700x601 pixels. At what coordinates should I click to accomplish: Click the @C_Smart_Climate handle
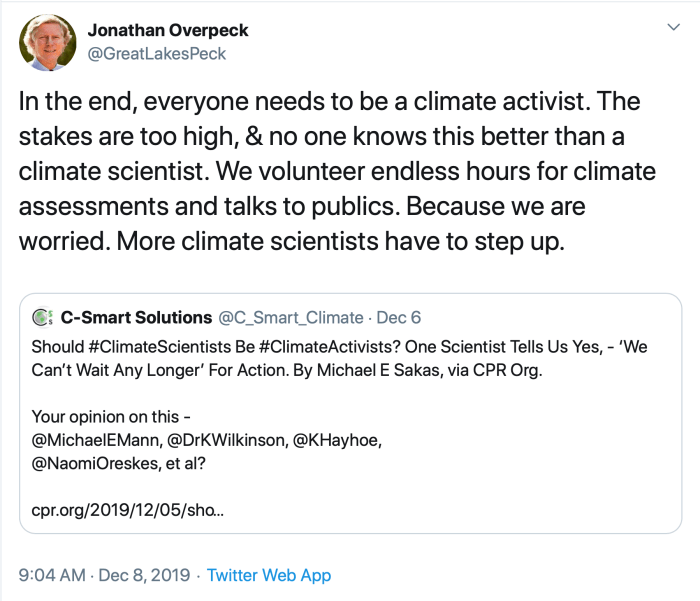click(291, 317)
